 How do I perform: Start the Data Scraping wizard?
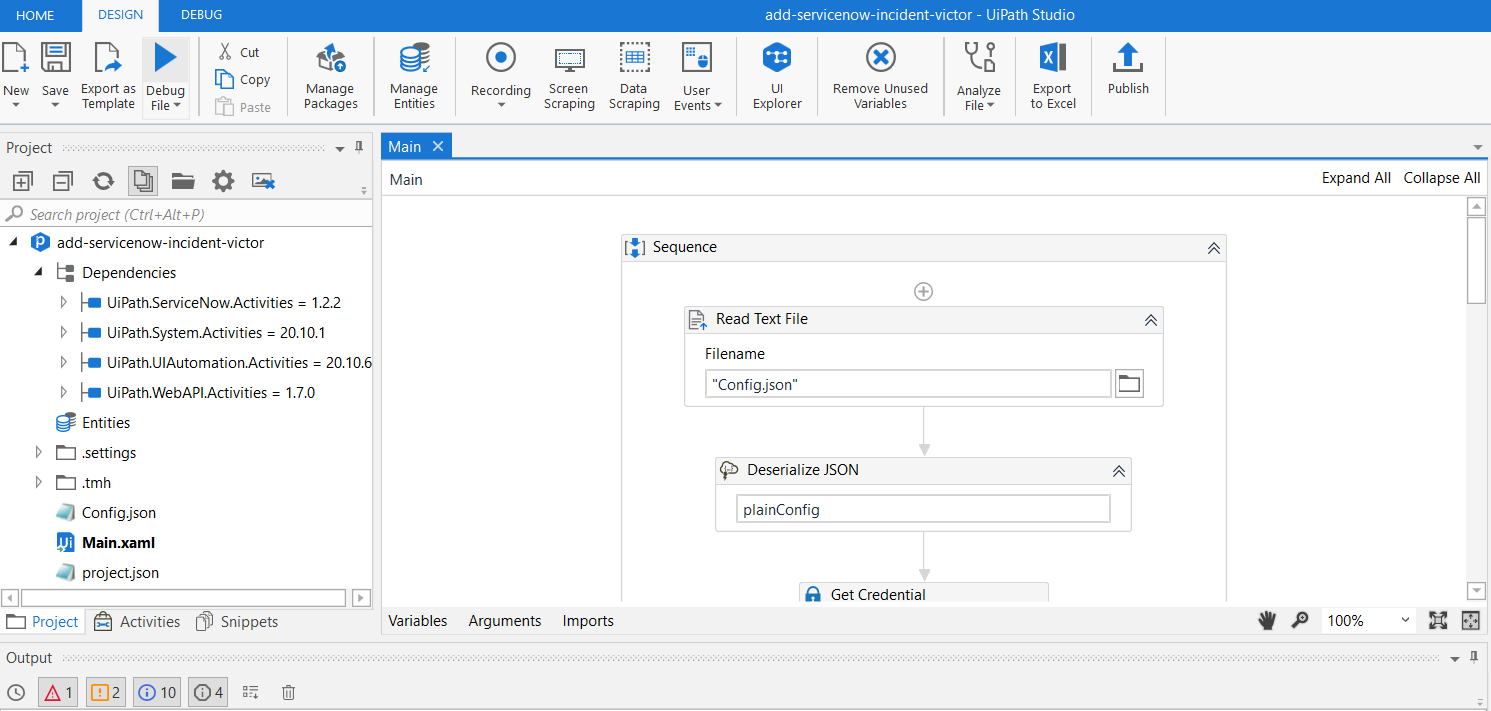tap(634, 78)
